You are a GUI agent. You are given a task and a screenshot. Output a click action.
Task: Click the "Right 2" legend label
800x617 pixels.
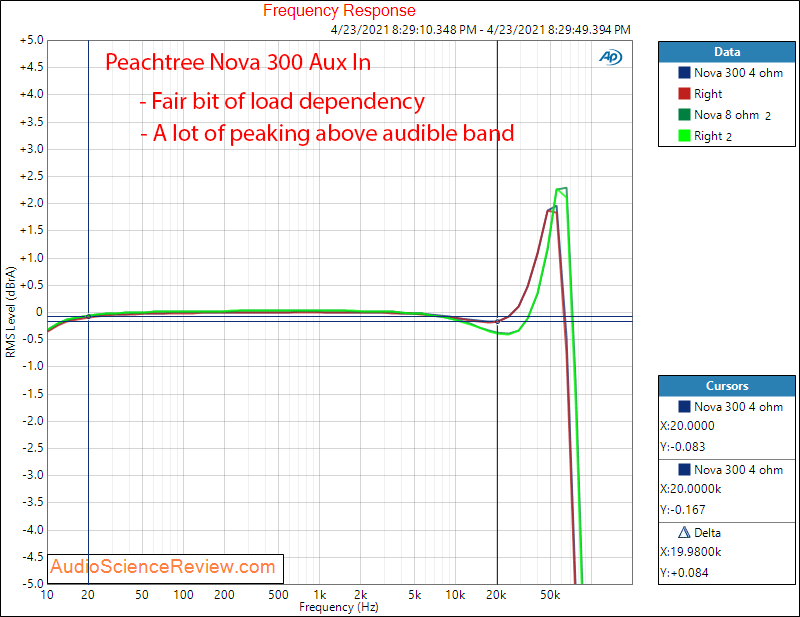713,136
